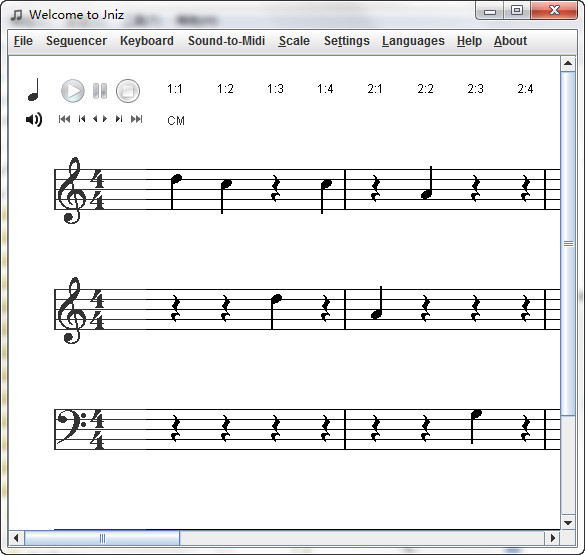Expand the Scale menu
The image size is (585, 555).
(294, 41)
